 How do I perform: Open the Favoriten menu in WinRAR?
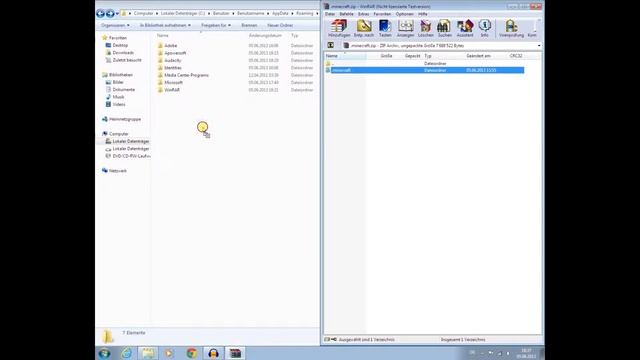click(x=382, y=14)
